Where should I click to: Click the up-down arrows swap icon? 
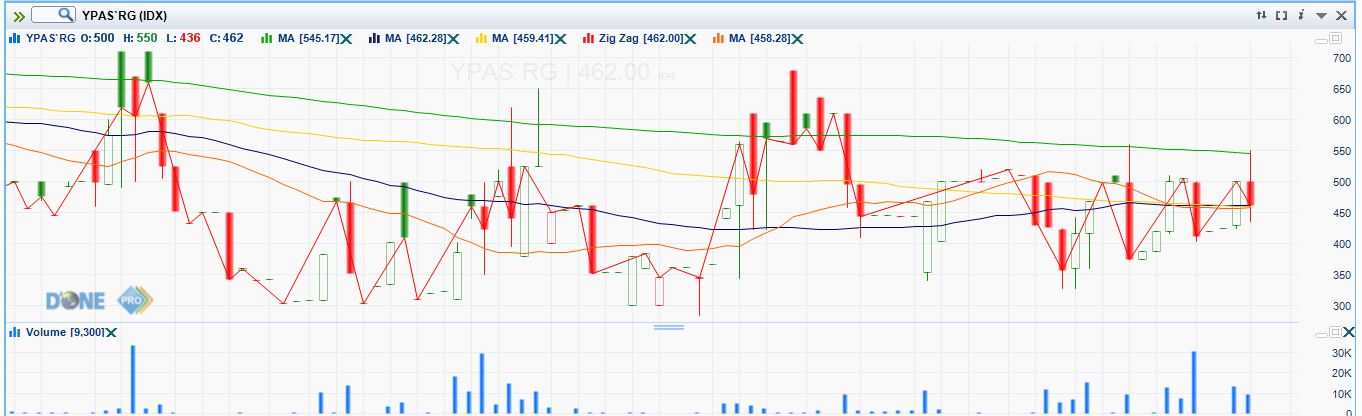coord(1261,15)
